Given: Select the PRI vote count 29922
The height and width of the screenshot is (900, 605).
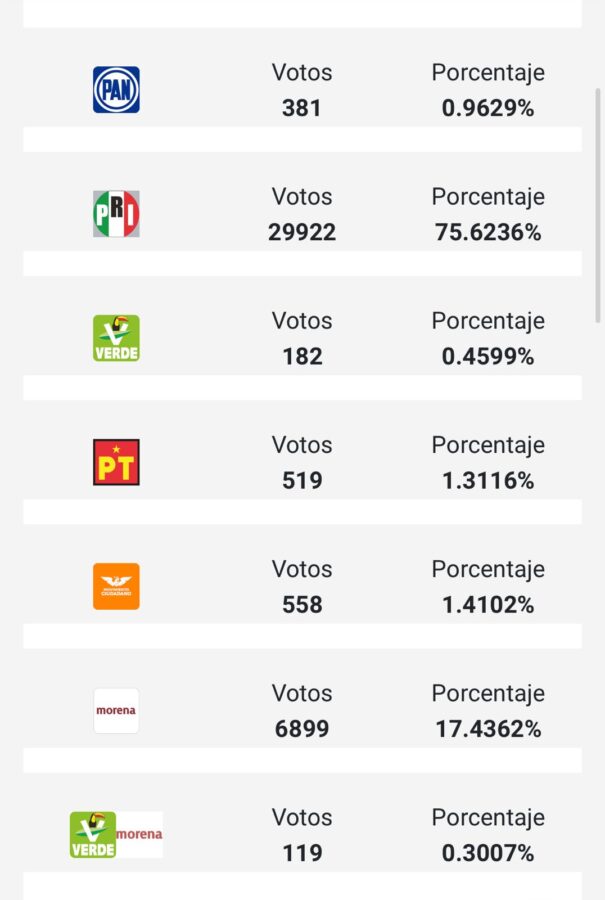Looking at the screenshot, I should coord(302,233).
